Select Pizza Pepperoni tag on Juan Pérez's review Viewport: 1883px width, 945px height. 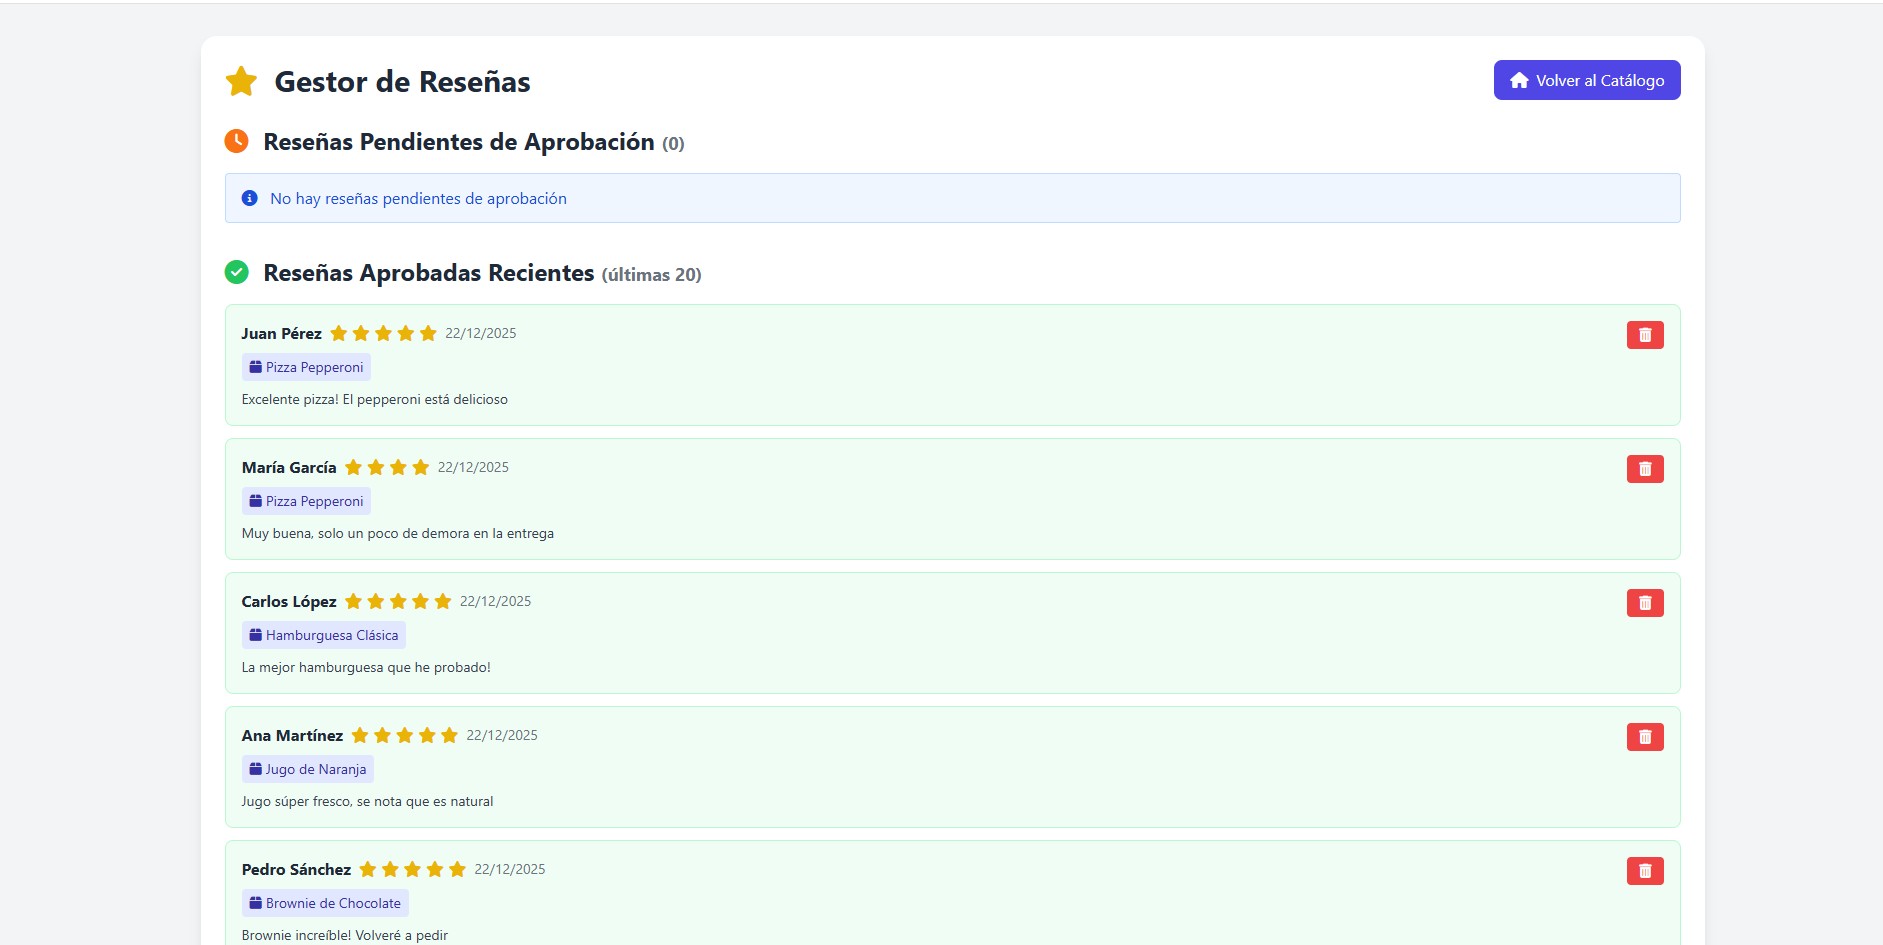coord(306,367)
